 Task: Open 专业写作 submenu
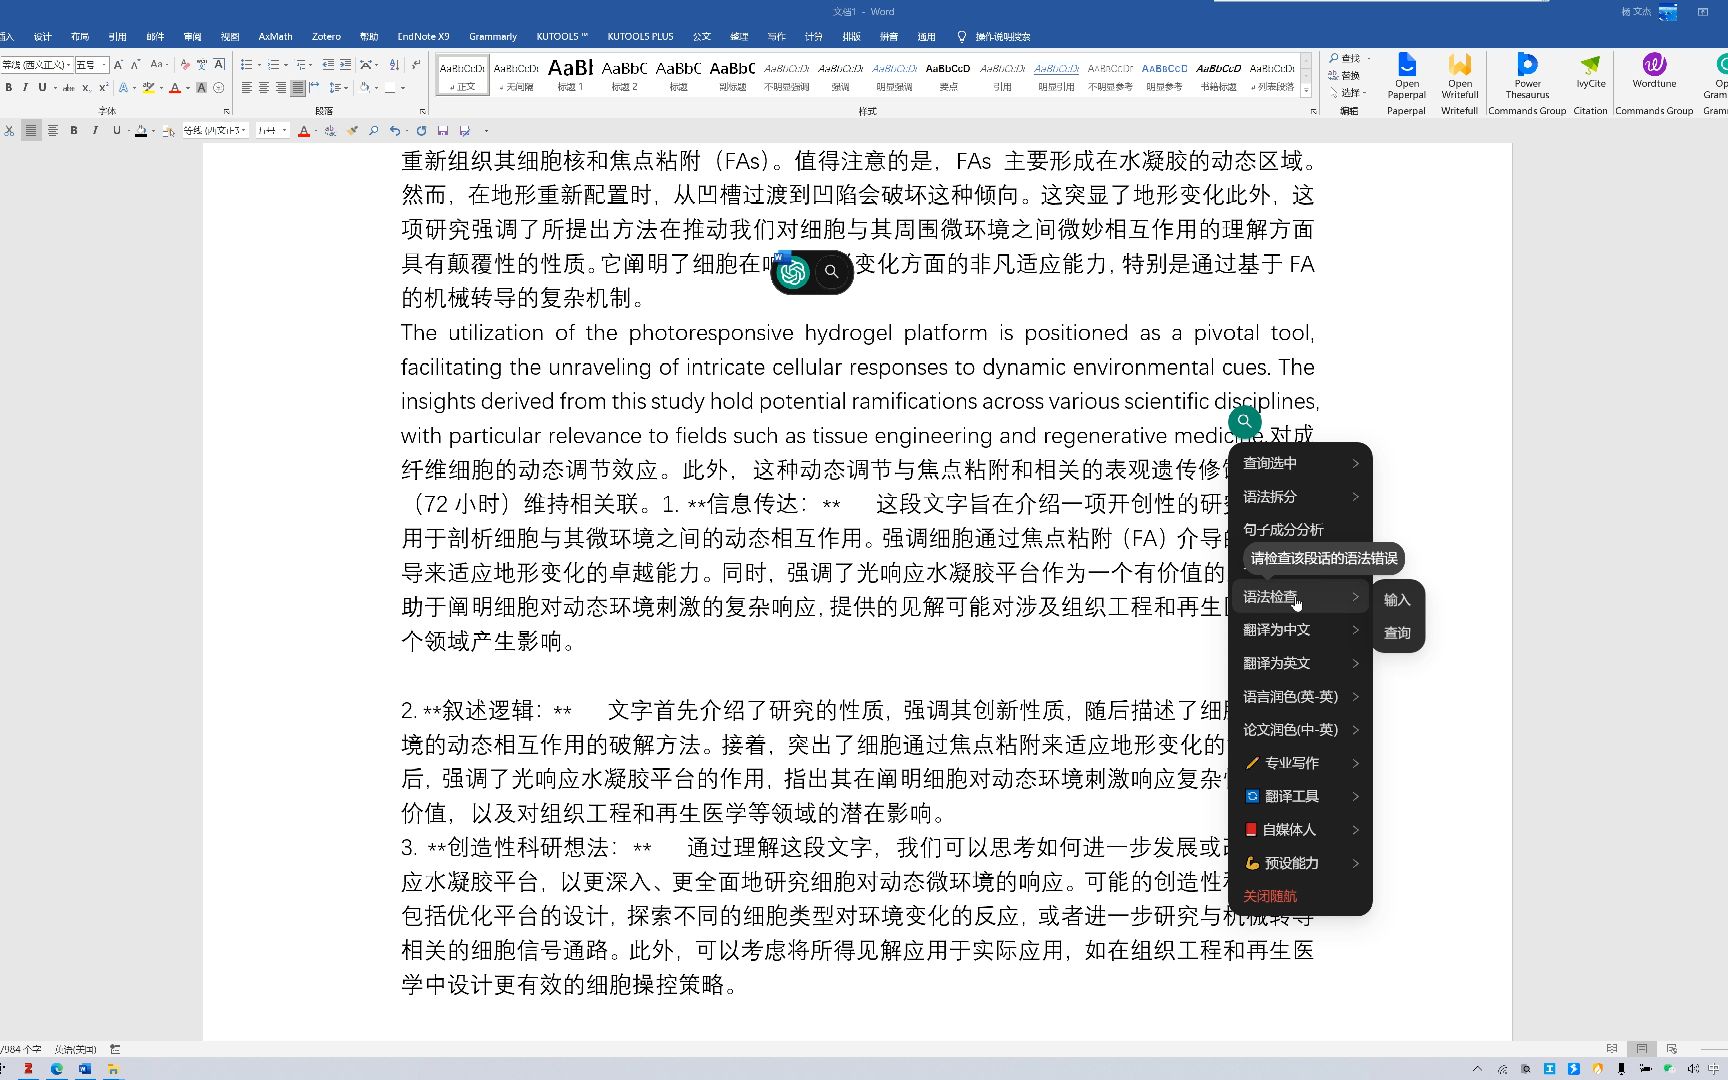[x=1300, y=763]
